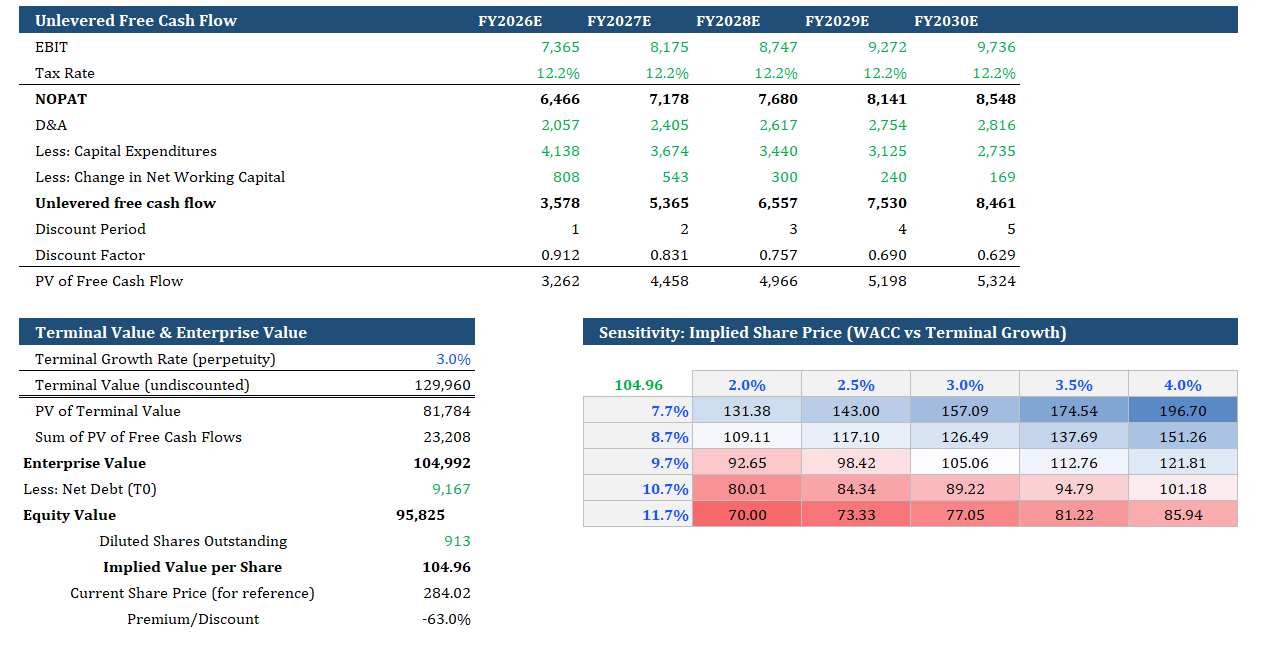Select the Equity Value figure 95,825
The height and width of the screenshot is (645, 1263).
tap(421, 515)
